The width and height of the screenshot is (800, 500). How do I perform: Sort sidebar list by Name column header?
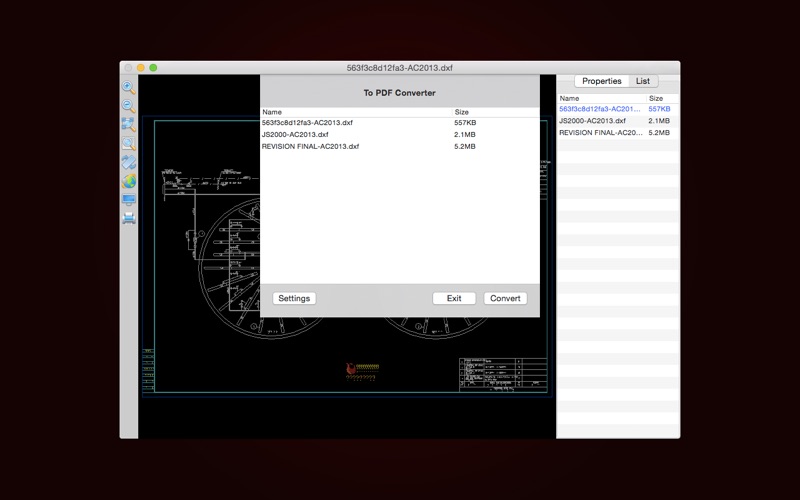tap(569, 98)
